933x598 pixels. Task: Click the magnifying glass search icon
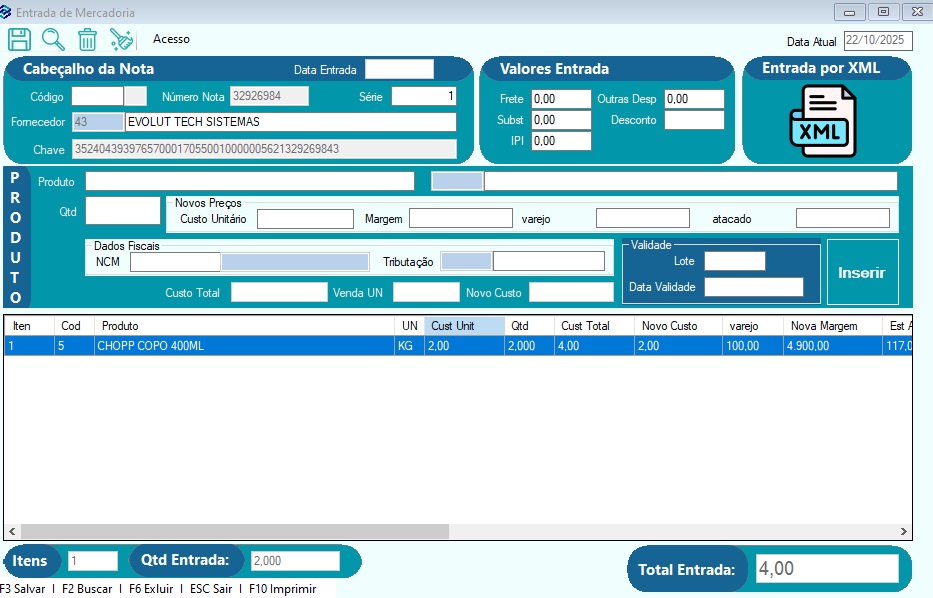(53, 39)
